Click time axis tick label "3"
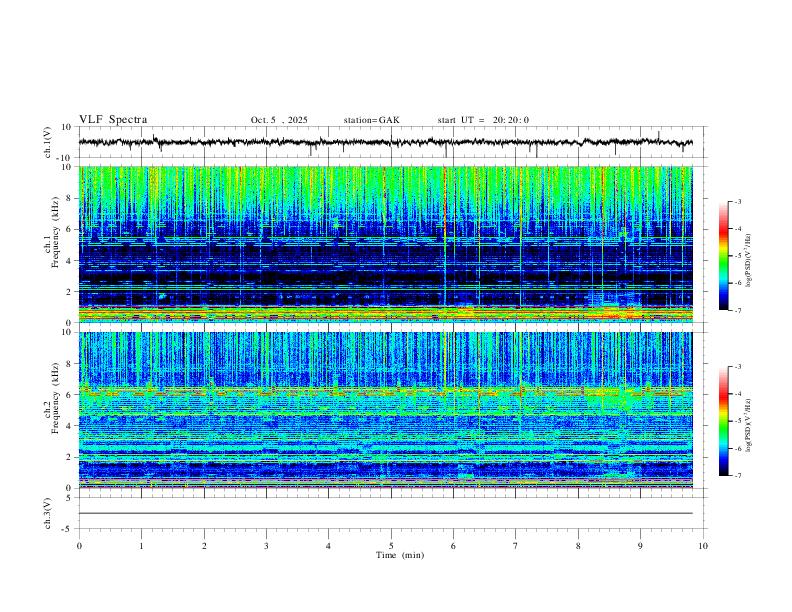 pos(266,546)
